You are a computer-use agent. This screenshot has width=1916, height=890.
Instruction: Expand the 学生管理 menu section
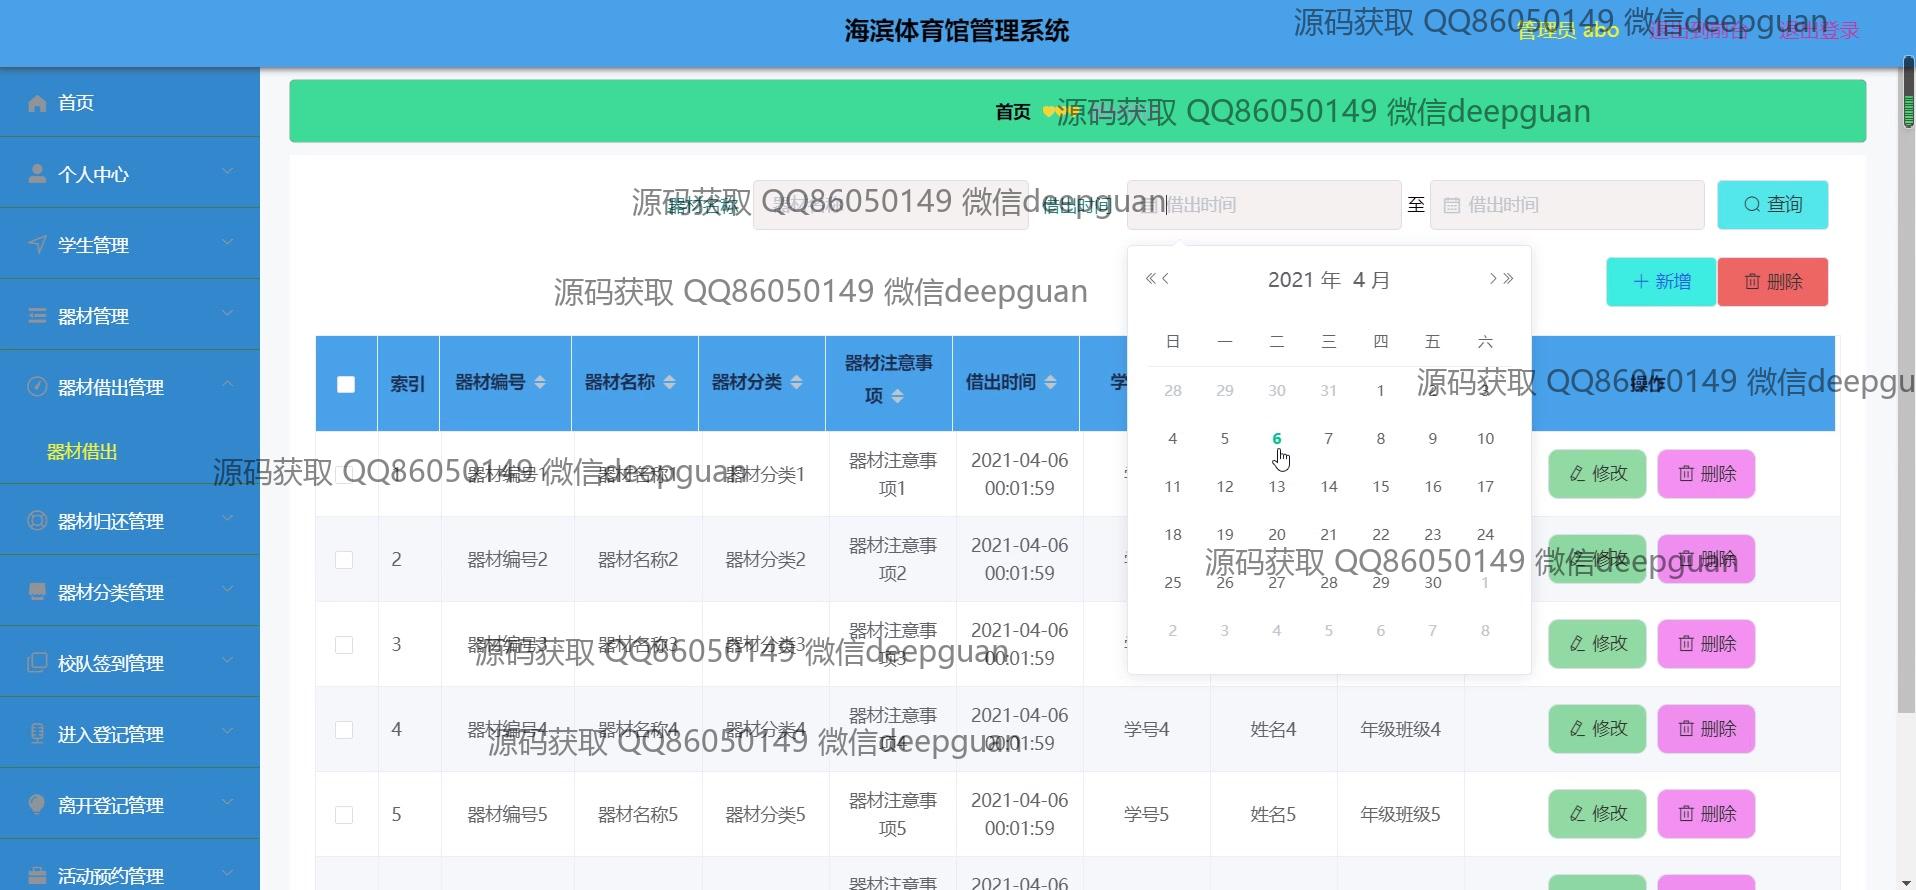point(130,245)
